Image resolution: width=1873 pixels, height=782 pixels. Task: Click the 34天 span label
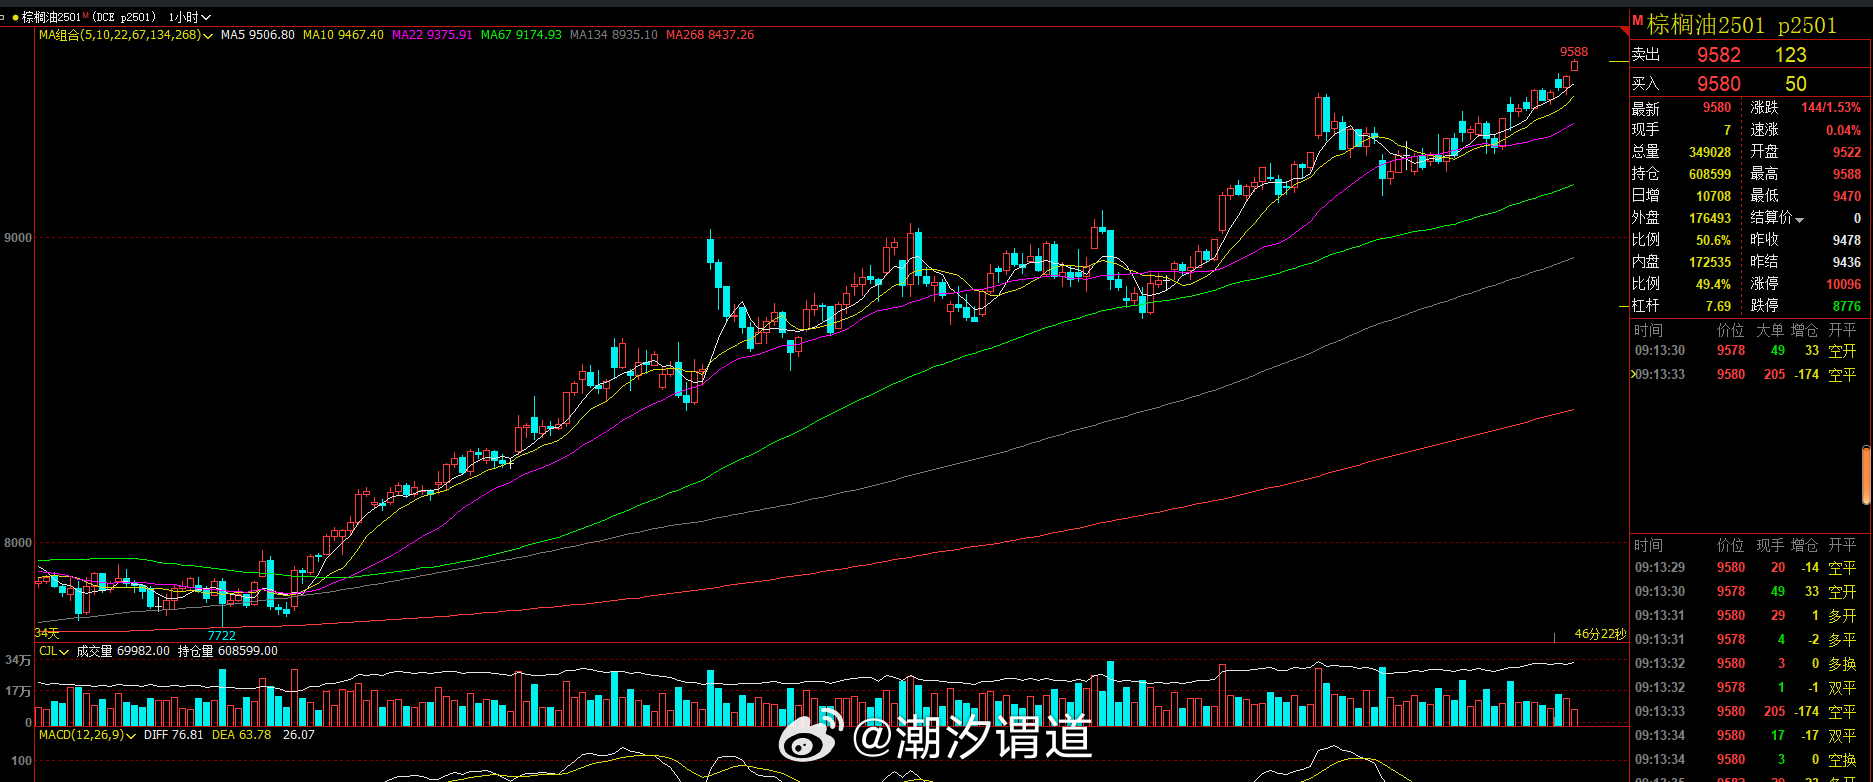47,633
